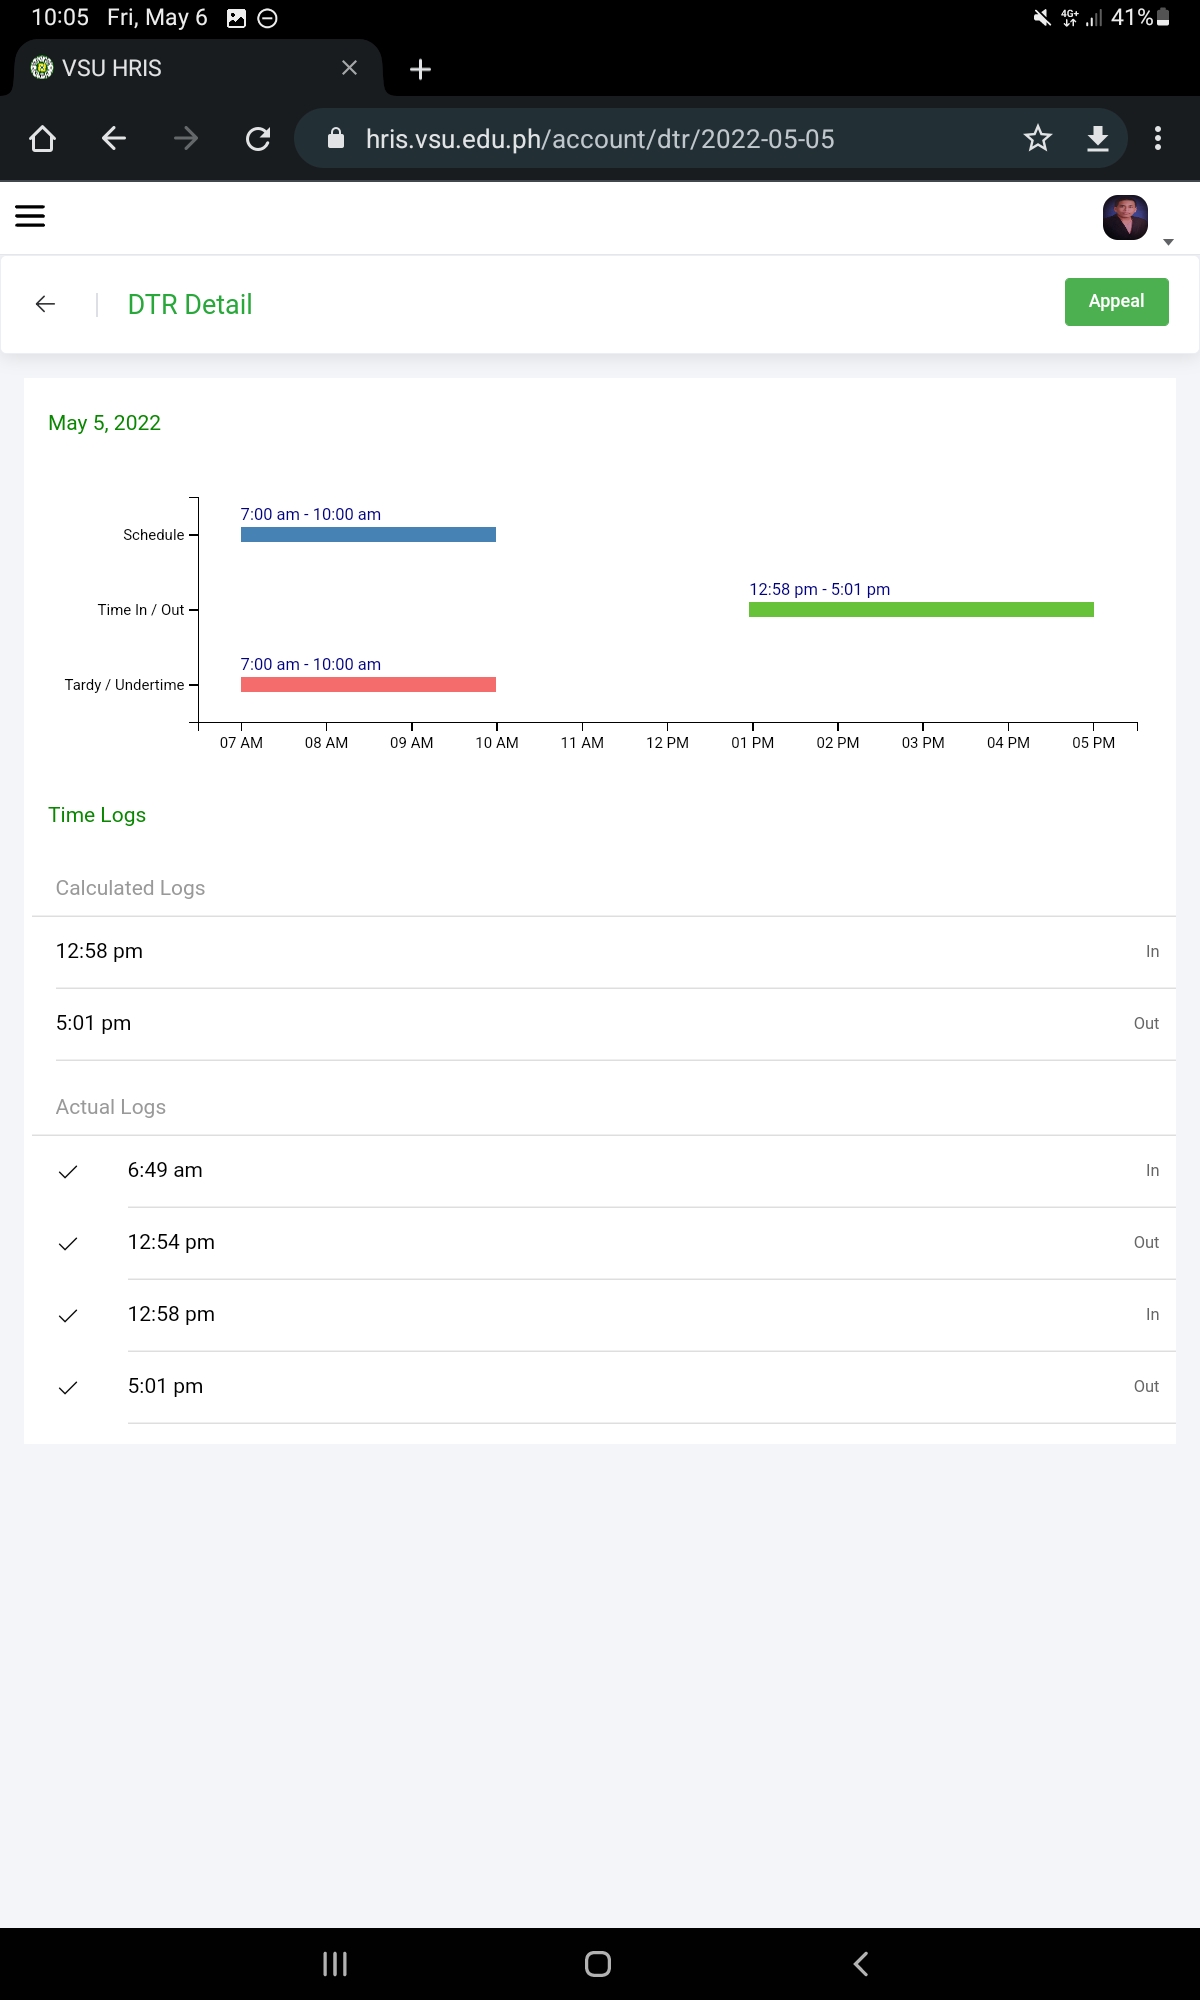Bookmark the page with the star icon

1037,139
